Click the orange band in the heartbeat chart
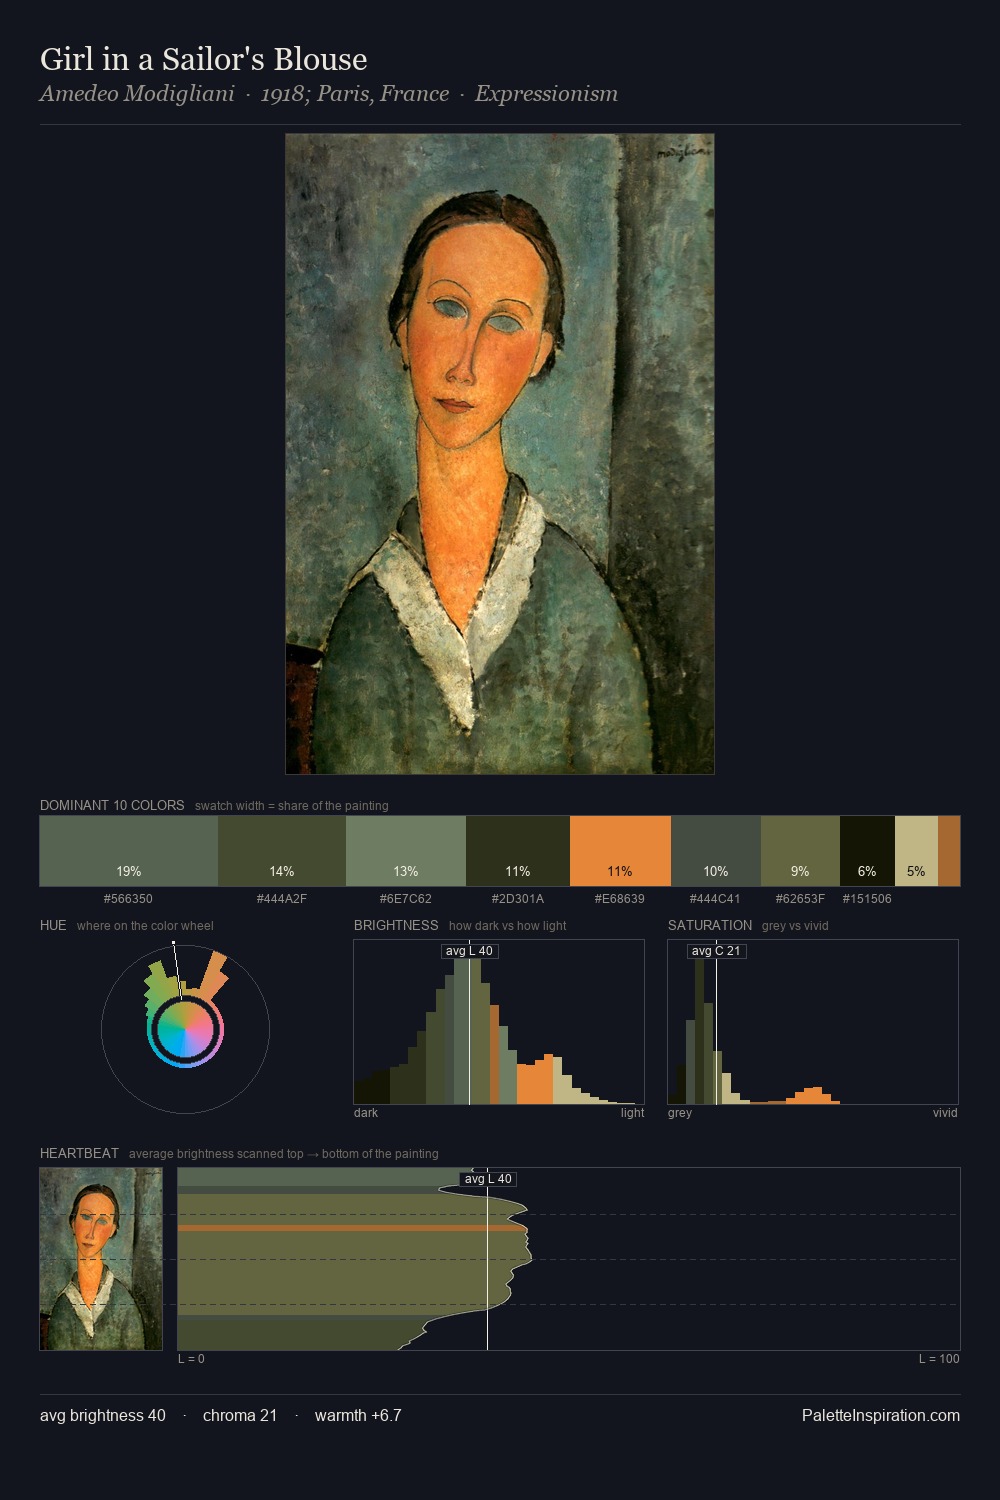This screenshot has height=1500, width=1000. click(x=352, y=1227)
